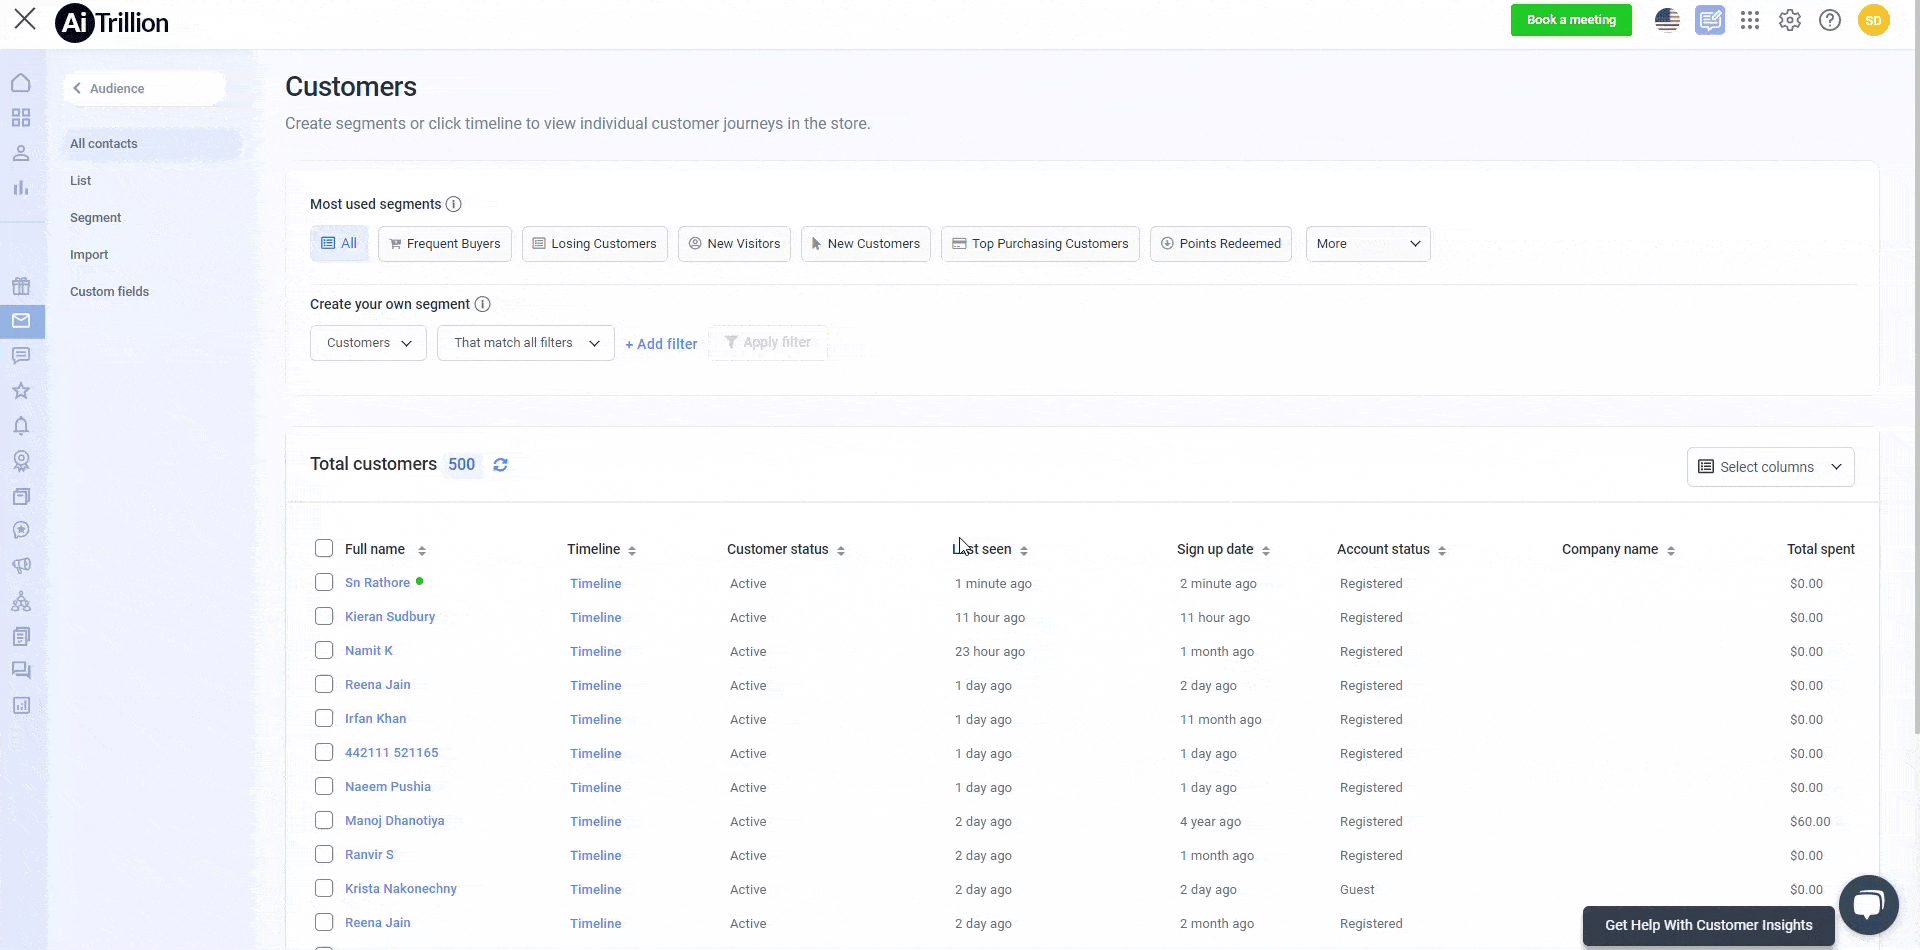Select the contacts person icon in sidebar
This screenshot has height=950, width=1920.
pyautogui.click(x=21, y=153)
